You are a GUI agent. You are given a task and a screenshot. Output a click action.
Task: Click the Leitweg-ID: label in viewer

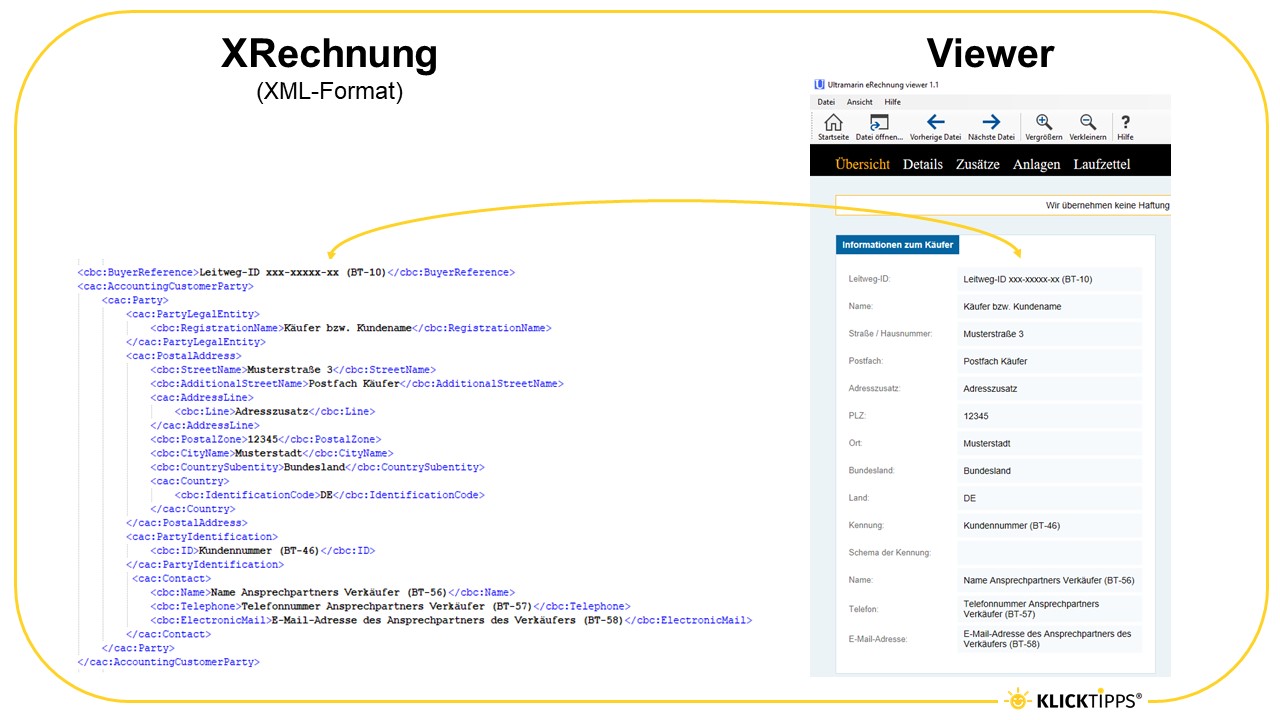click(x=869, y=279)
